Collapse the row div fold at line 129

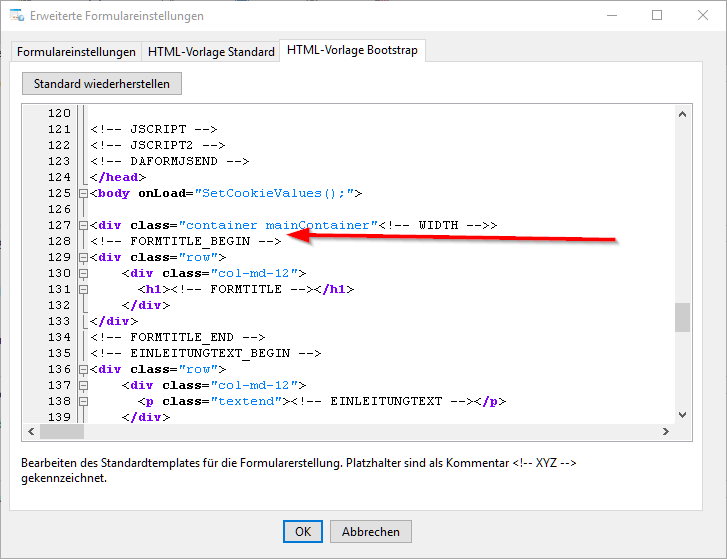[x=83, y=257]
